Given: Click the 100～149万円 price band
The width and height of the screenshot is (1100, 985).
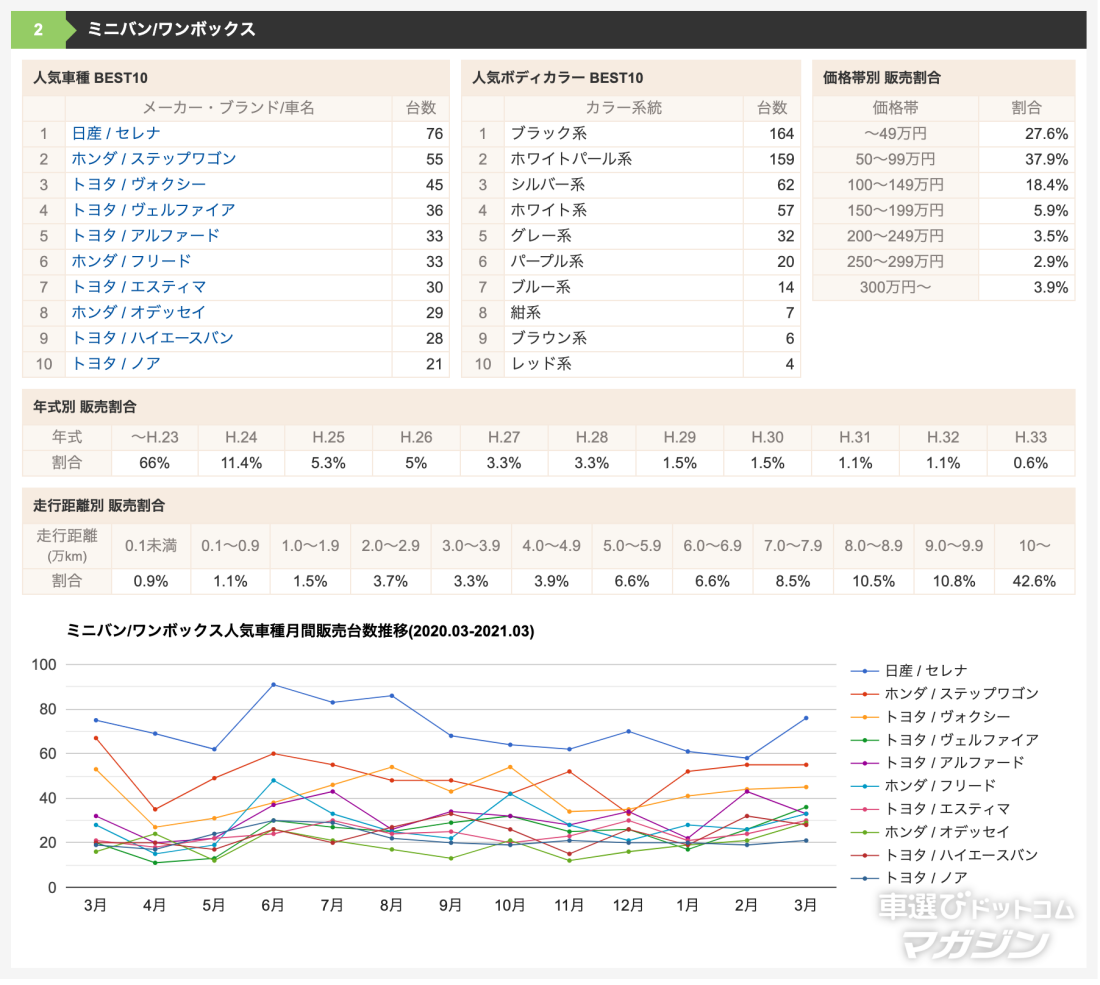Looking at the screenshot, I should coord(895,185).
